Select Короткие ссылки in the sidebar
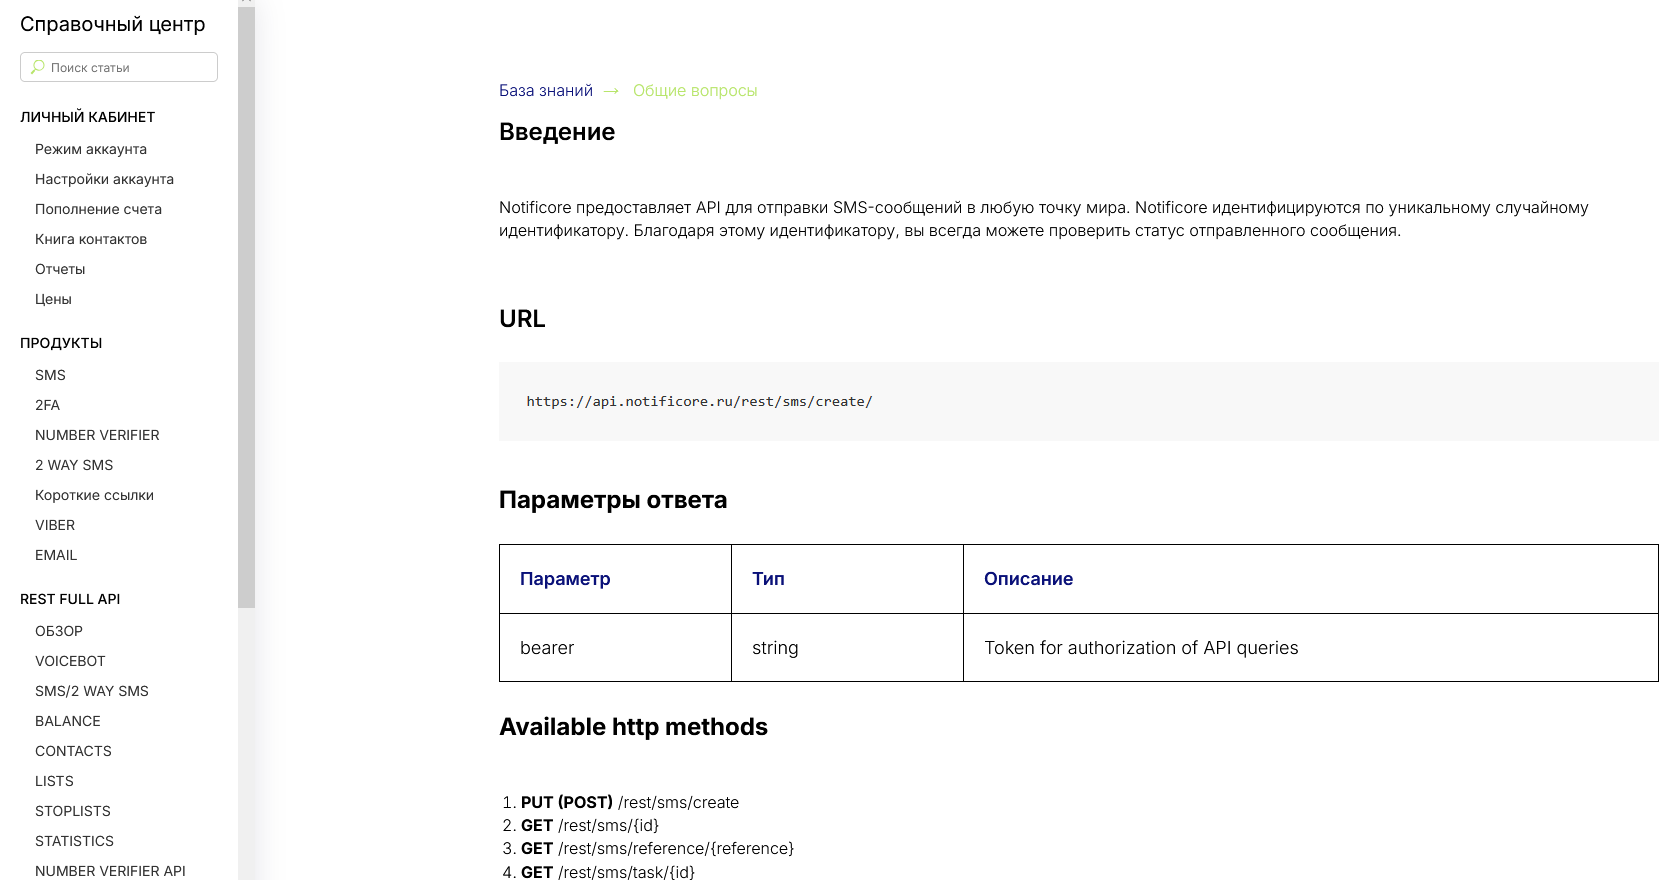Screen dimensions: 1676x880 tap(94, 495)
